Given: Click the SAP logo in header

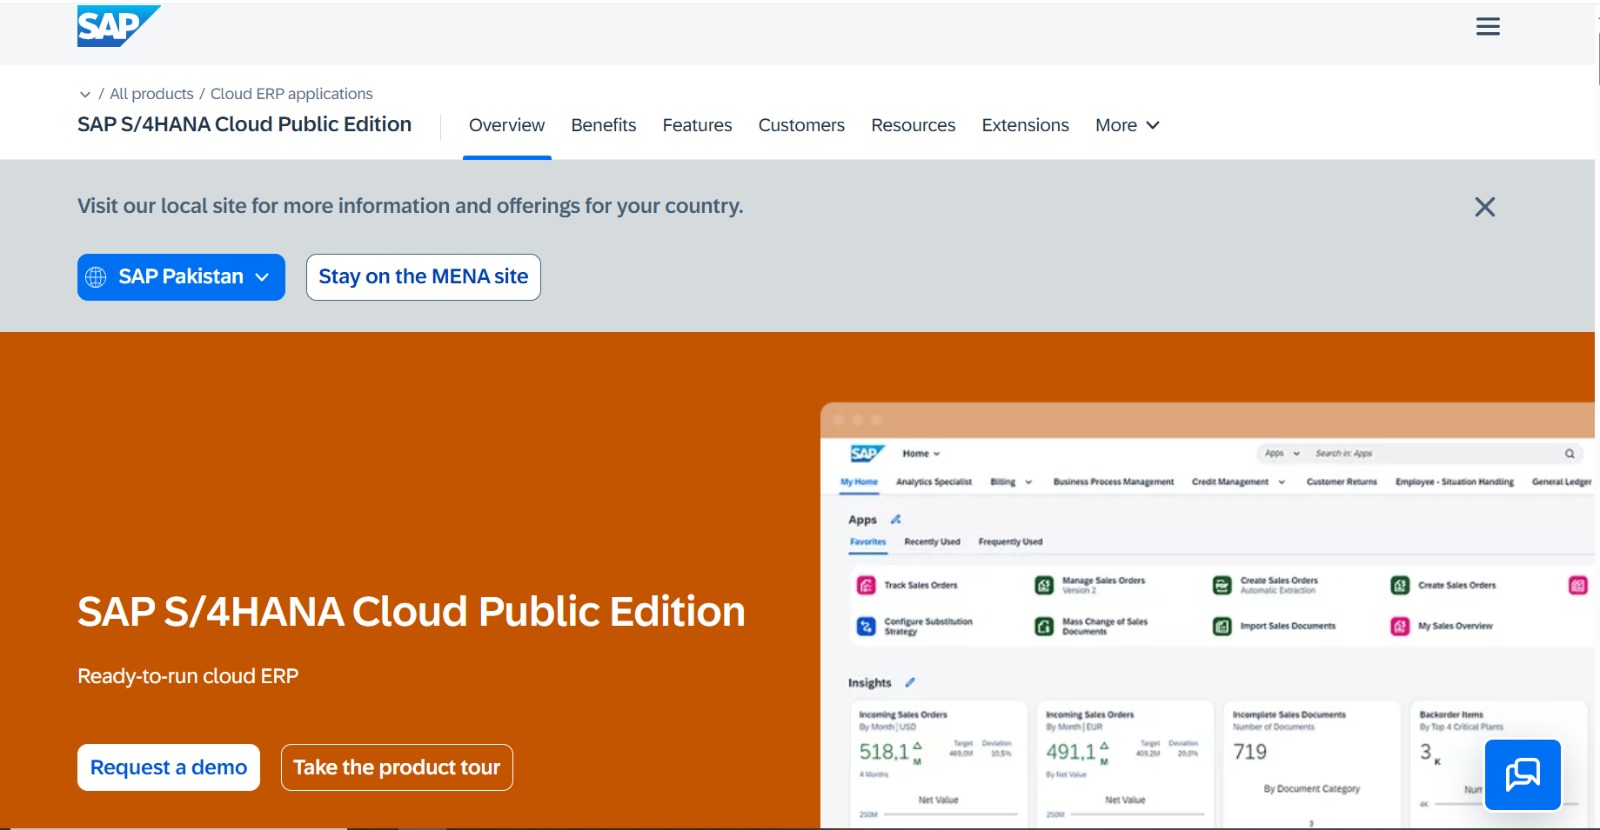Looking at the screenshot, I should click(118, 26).
